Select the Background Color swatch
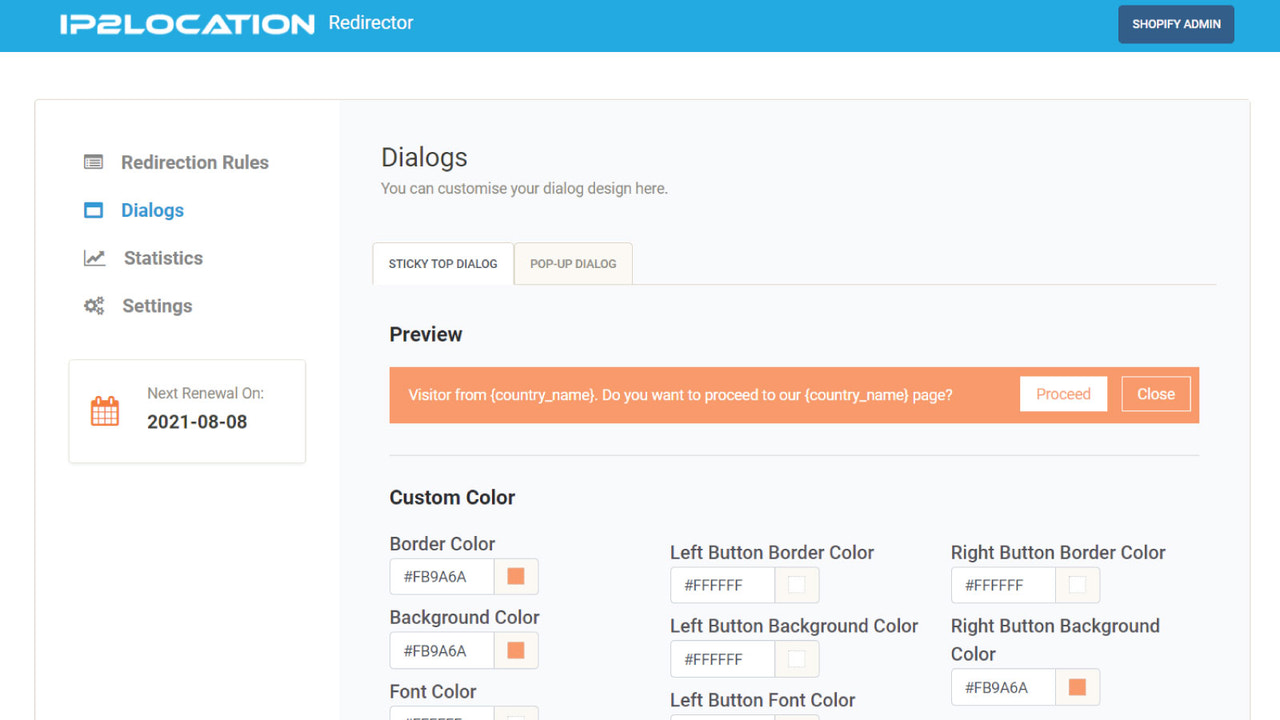The height and width of the screenshot is (720, 1280). pos(516,650)
